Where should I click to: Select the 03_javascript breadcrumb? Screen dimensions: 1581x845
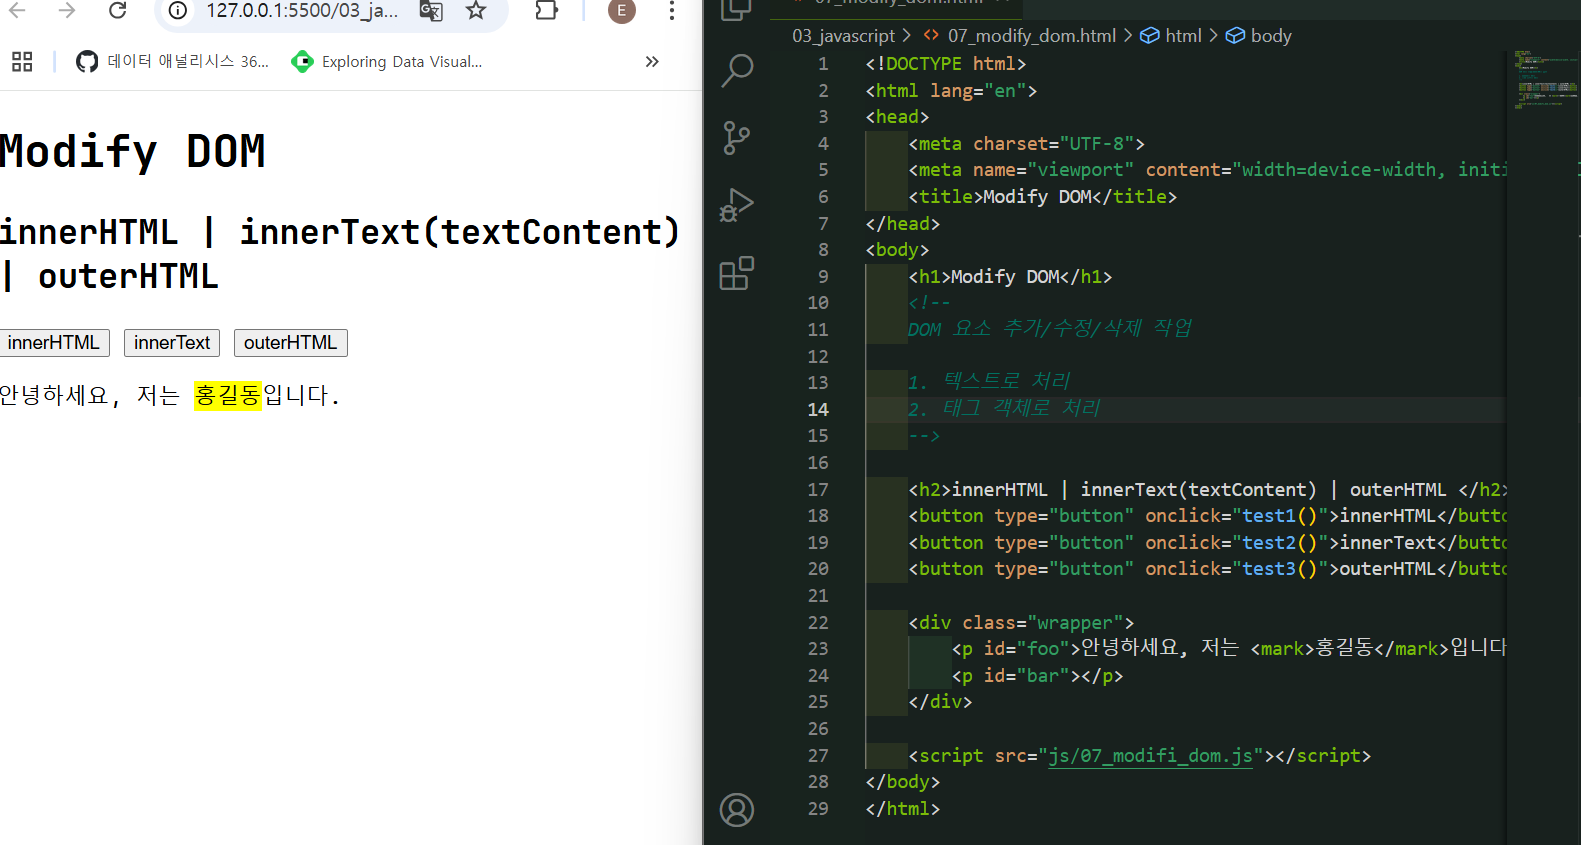tap(843, 36)
